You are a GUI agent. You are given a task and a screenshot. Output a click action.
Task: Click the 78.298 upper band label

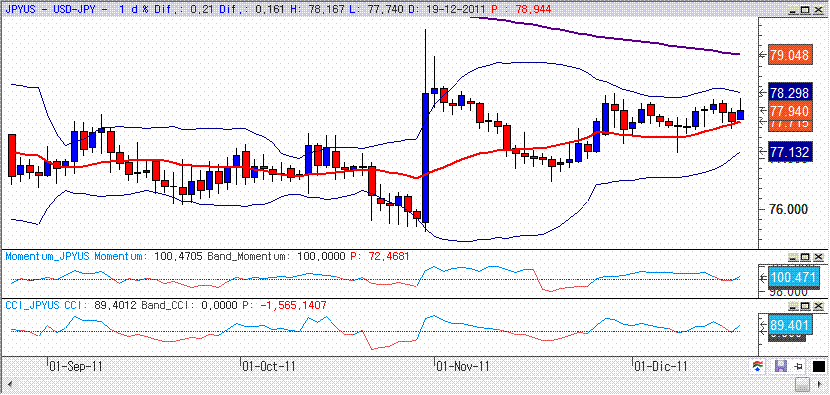(x=789, y=93)
